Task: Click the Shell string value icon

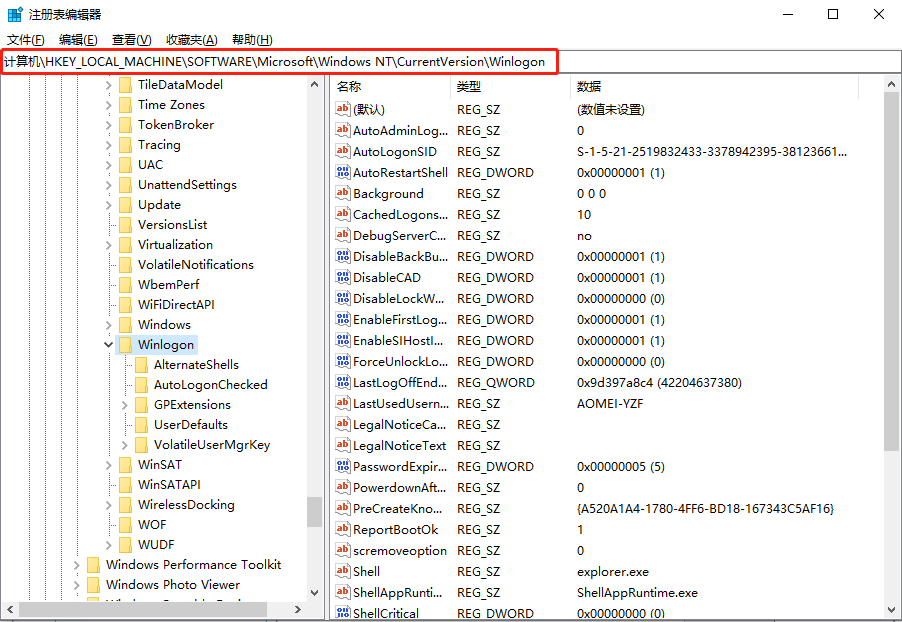Action: click(x=343, y=572)
